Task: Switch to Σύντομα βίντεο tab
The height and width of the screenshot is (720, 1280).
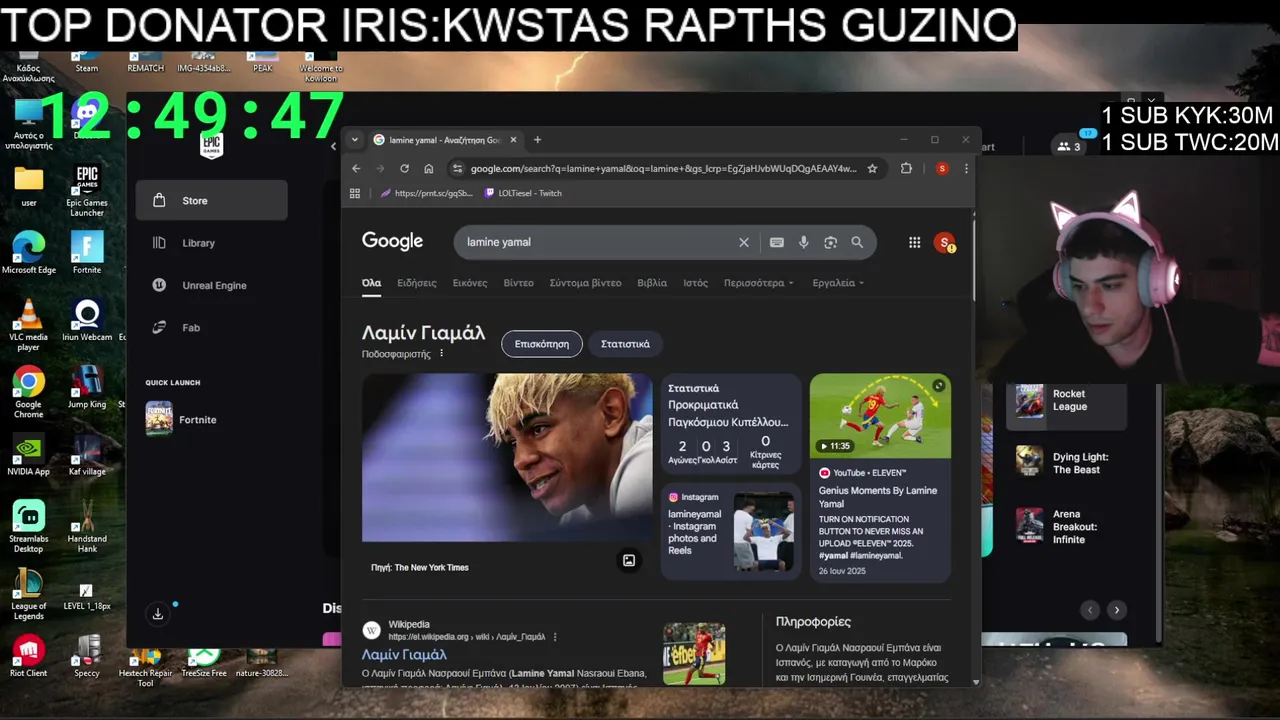Action: pyautogui.click(x=585, y=283)
